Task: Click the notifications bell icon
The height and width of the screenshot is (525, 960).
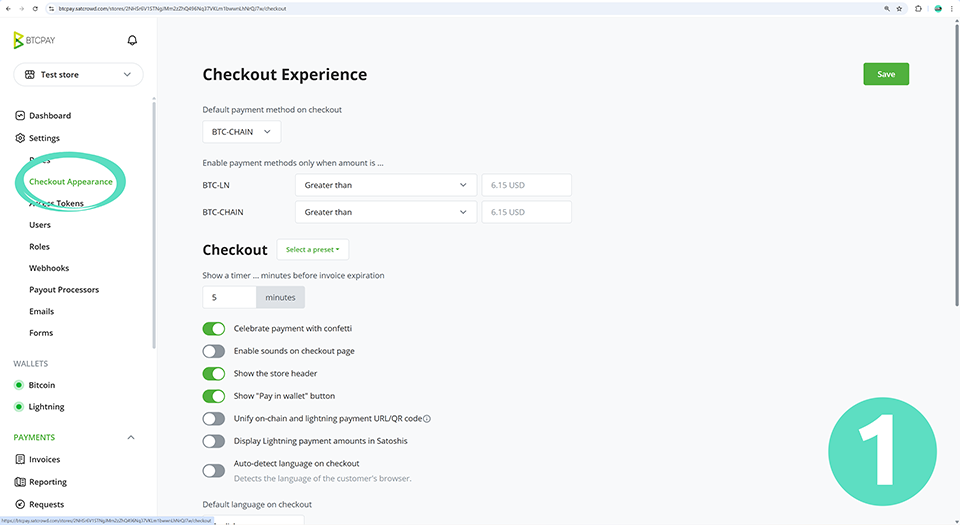Action: (132, 40)
